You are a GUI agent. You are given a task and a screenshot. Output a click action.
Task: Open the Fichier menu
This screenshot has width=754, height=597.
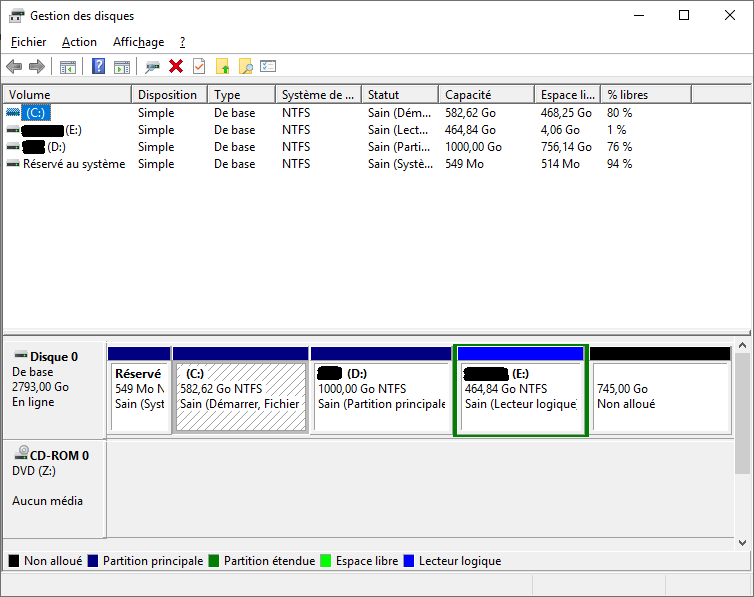point(28,42)
